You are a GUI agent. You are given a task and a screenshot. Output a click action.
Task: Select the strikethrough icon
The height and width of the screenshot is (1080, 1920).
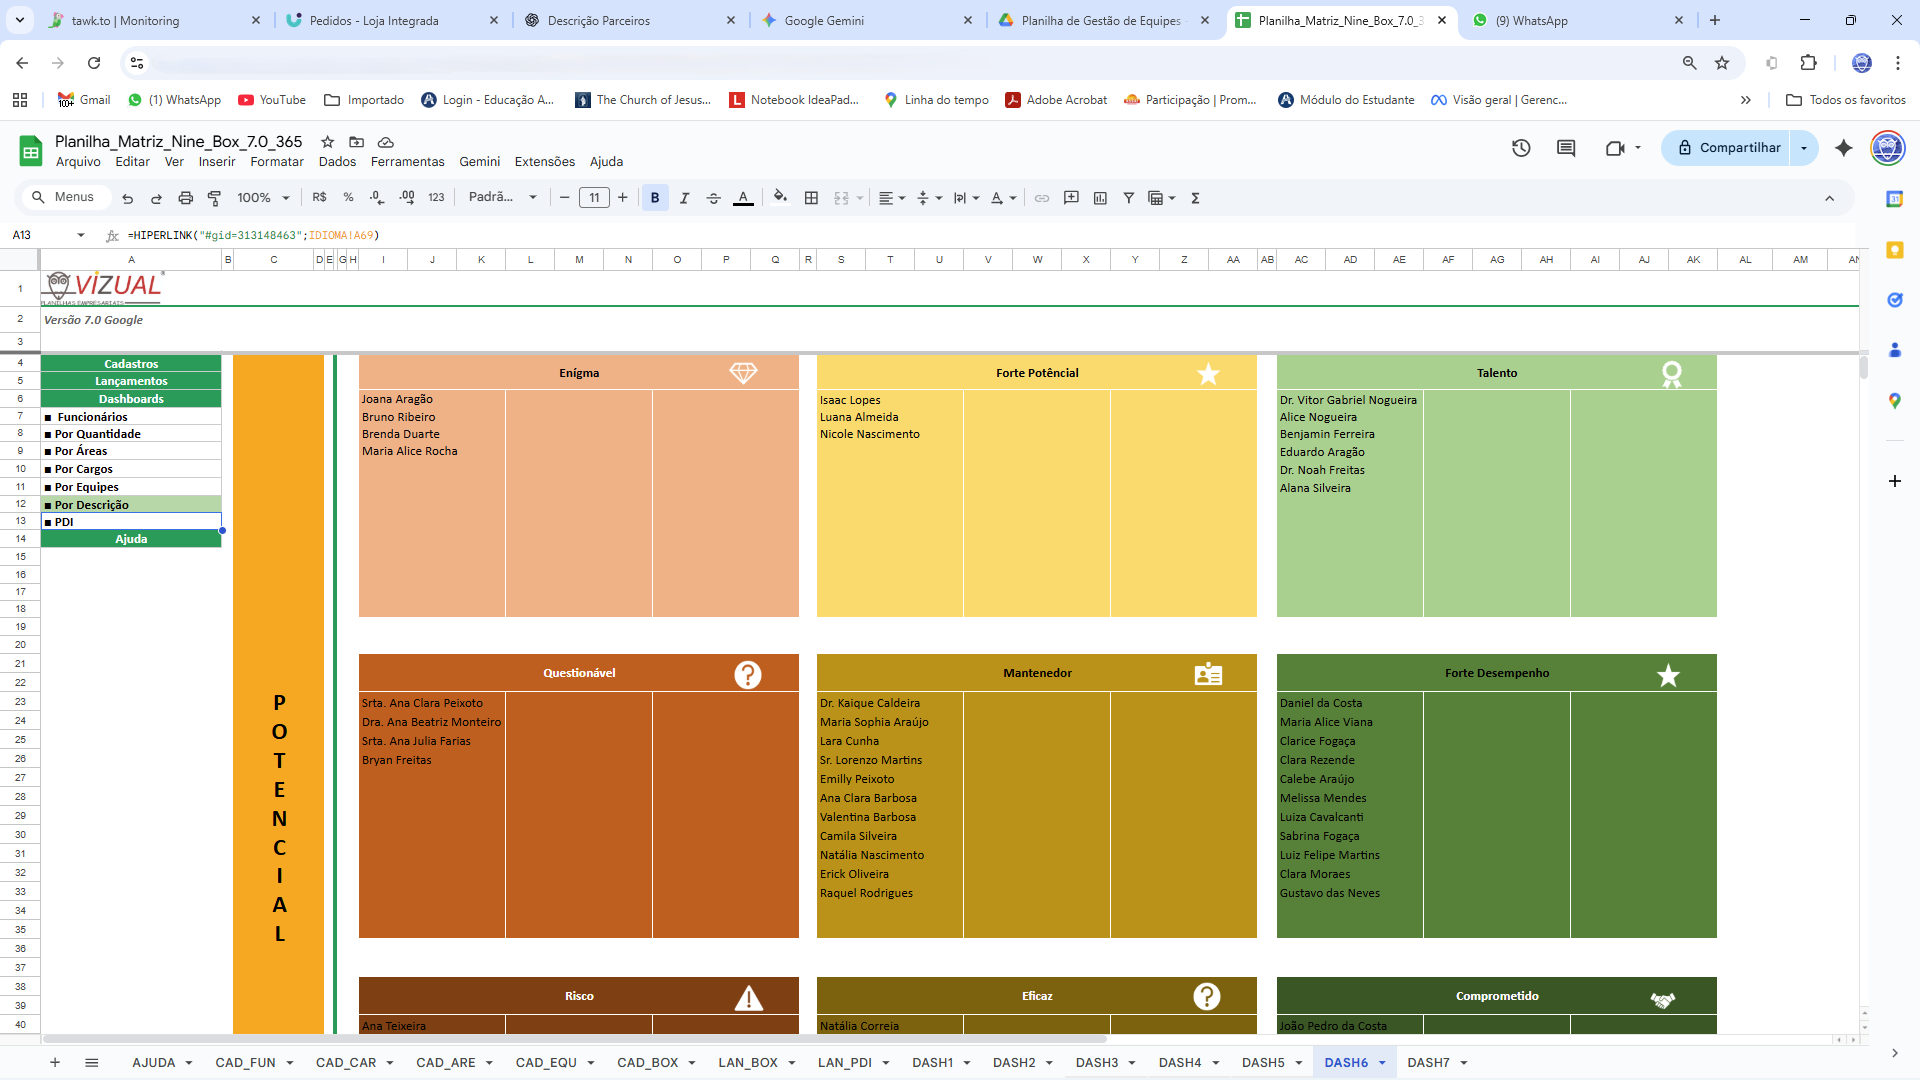pos(714,197)
